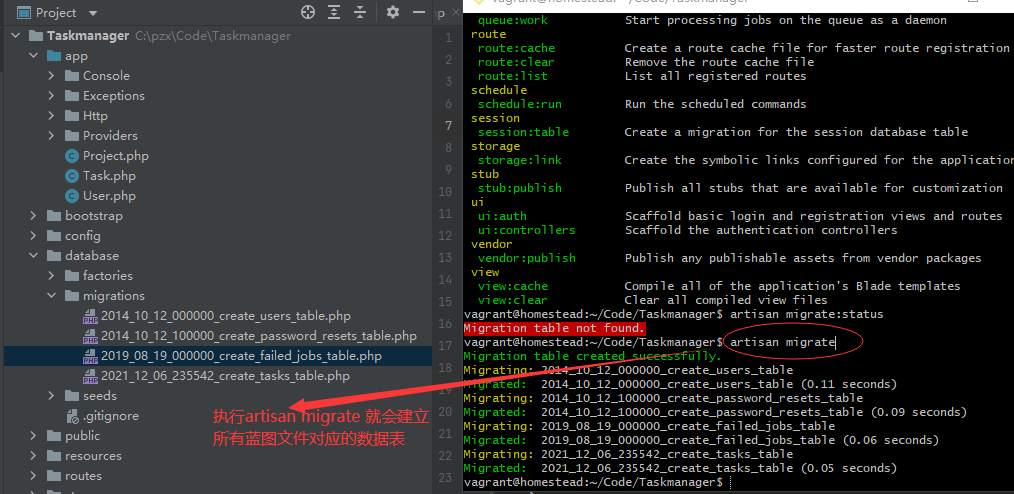
Task: Click 'stub:publish' command in terminal
Action: pos(519,188)
